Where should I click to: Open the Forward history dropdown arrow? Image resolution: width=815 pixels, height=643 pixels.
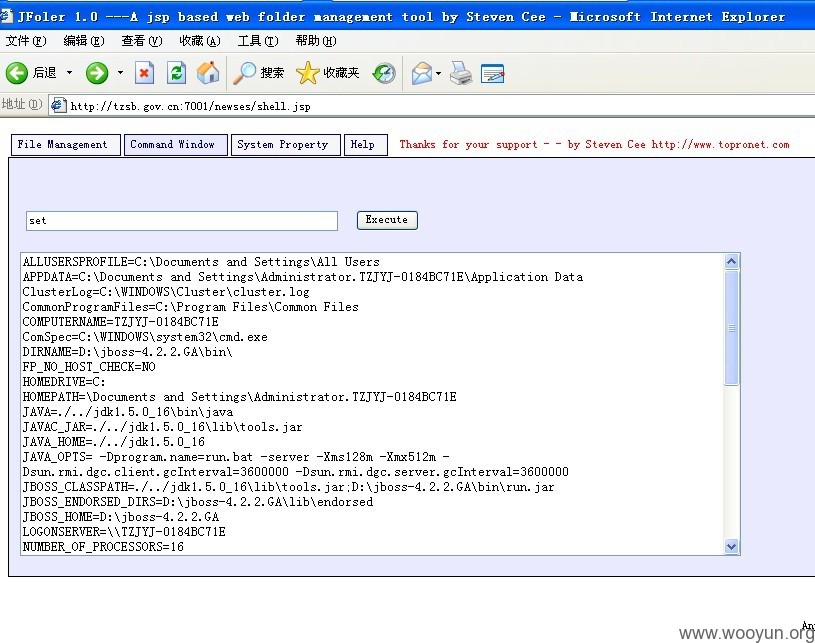pos(120,73)
